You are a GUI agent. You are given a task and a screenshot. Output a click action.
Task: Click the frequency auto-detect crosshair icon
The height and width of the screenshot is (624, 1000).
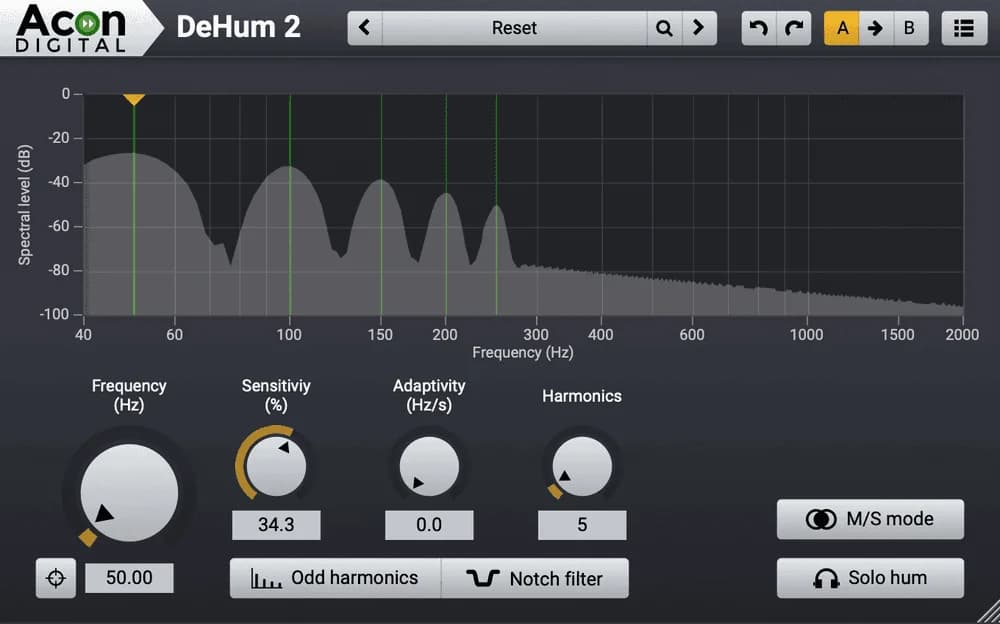(56, 578)
